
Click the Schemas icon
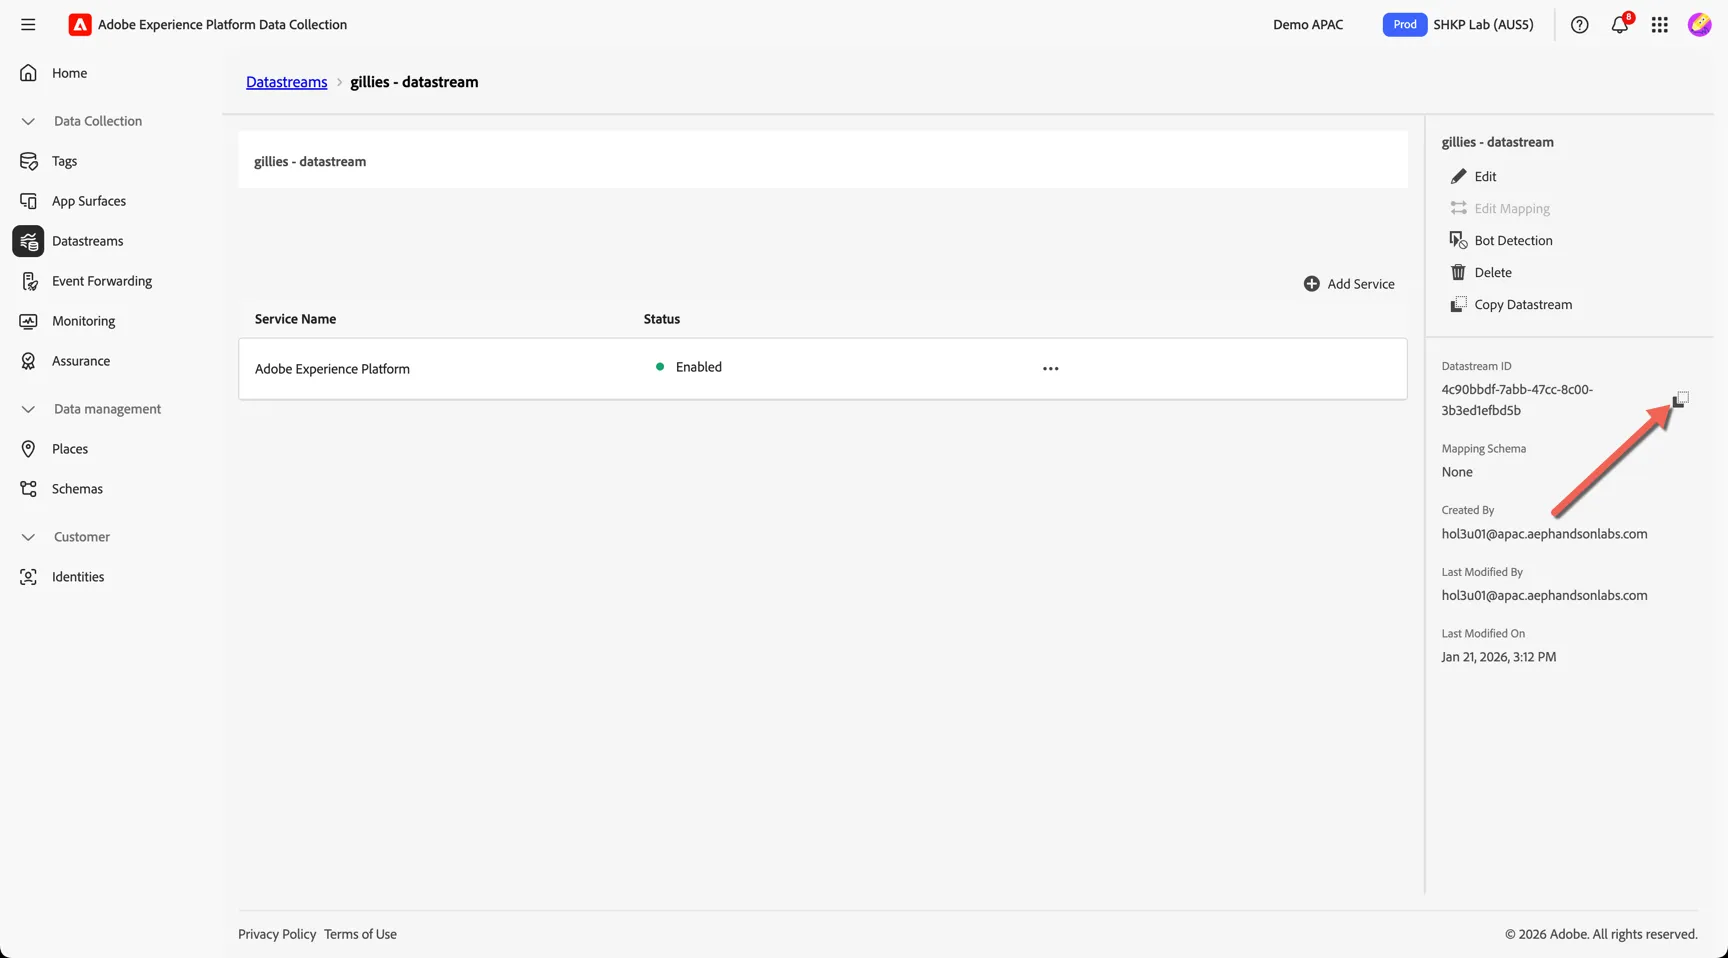[x=28, y=489]
